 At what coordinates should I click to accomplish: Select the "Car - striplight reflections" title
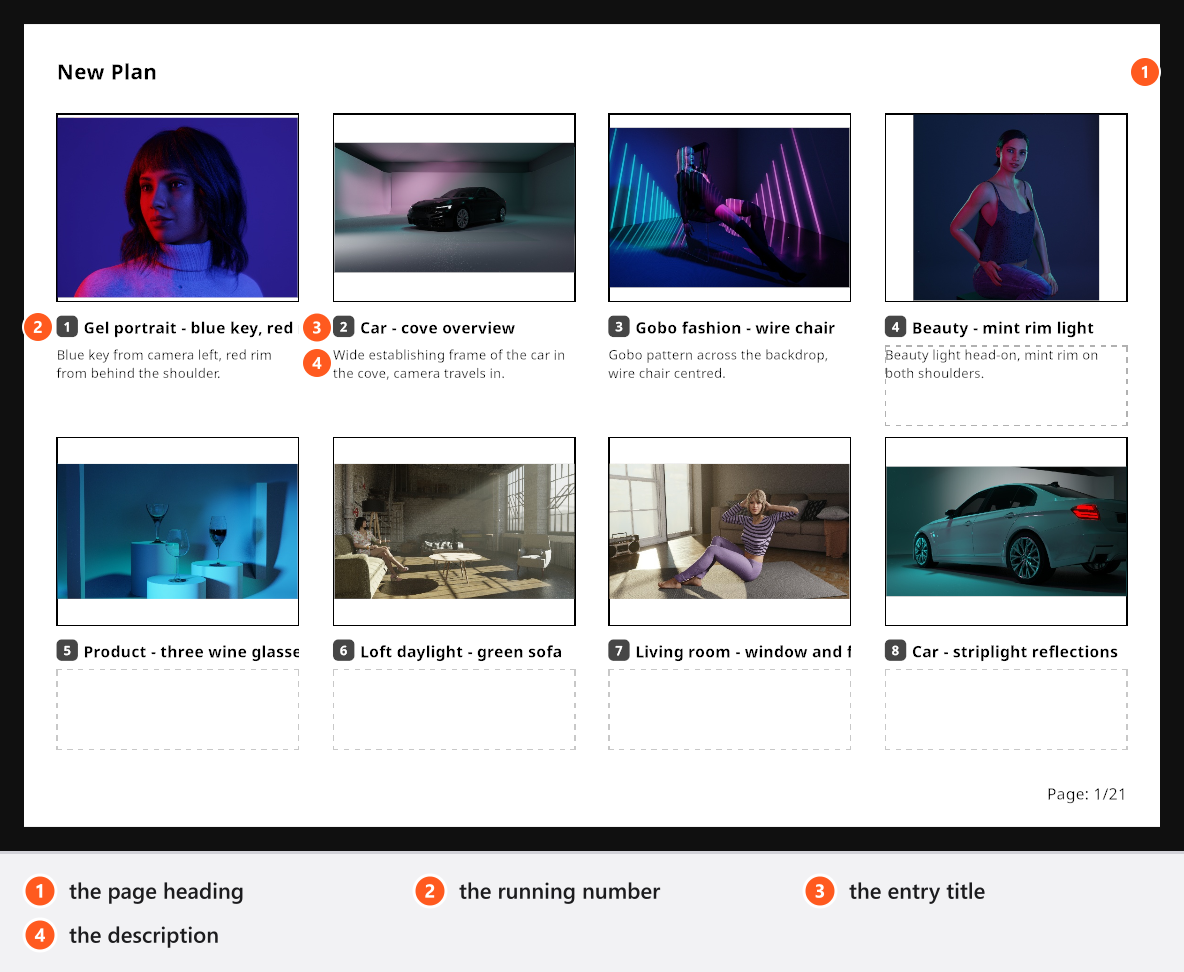pyautogui.click(x=1015, y=652)
